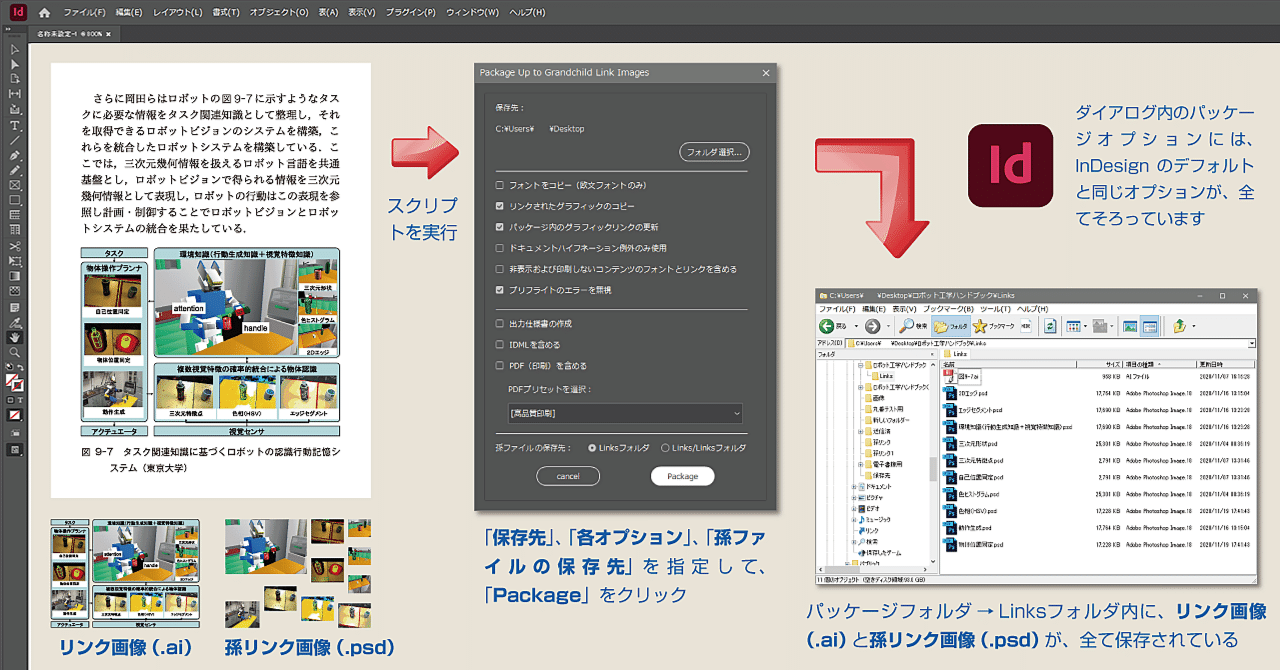Click the Package button in the dialog
The height and width of the screenshot is (670, 1280).
click(683, 476)
